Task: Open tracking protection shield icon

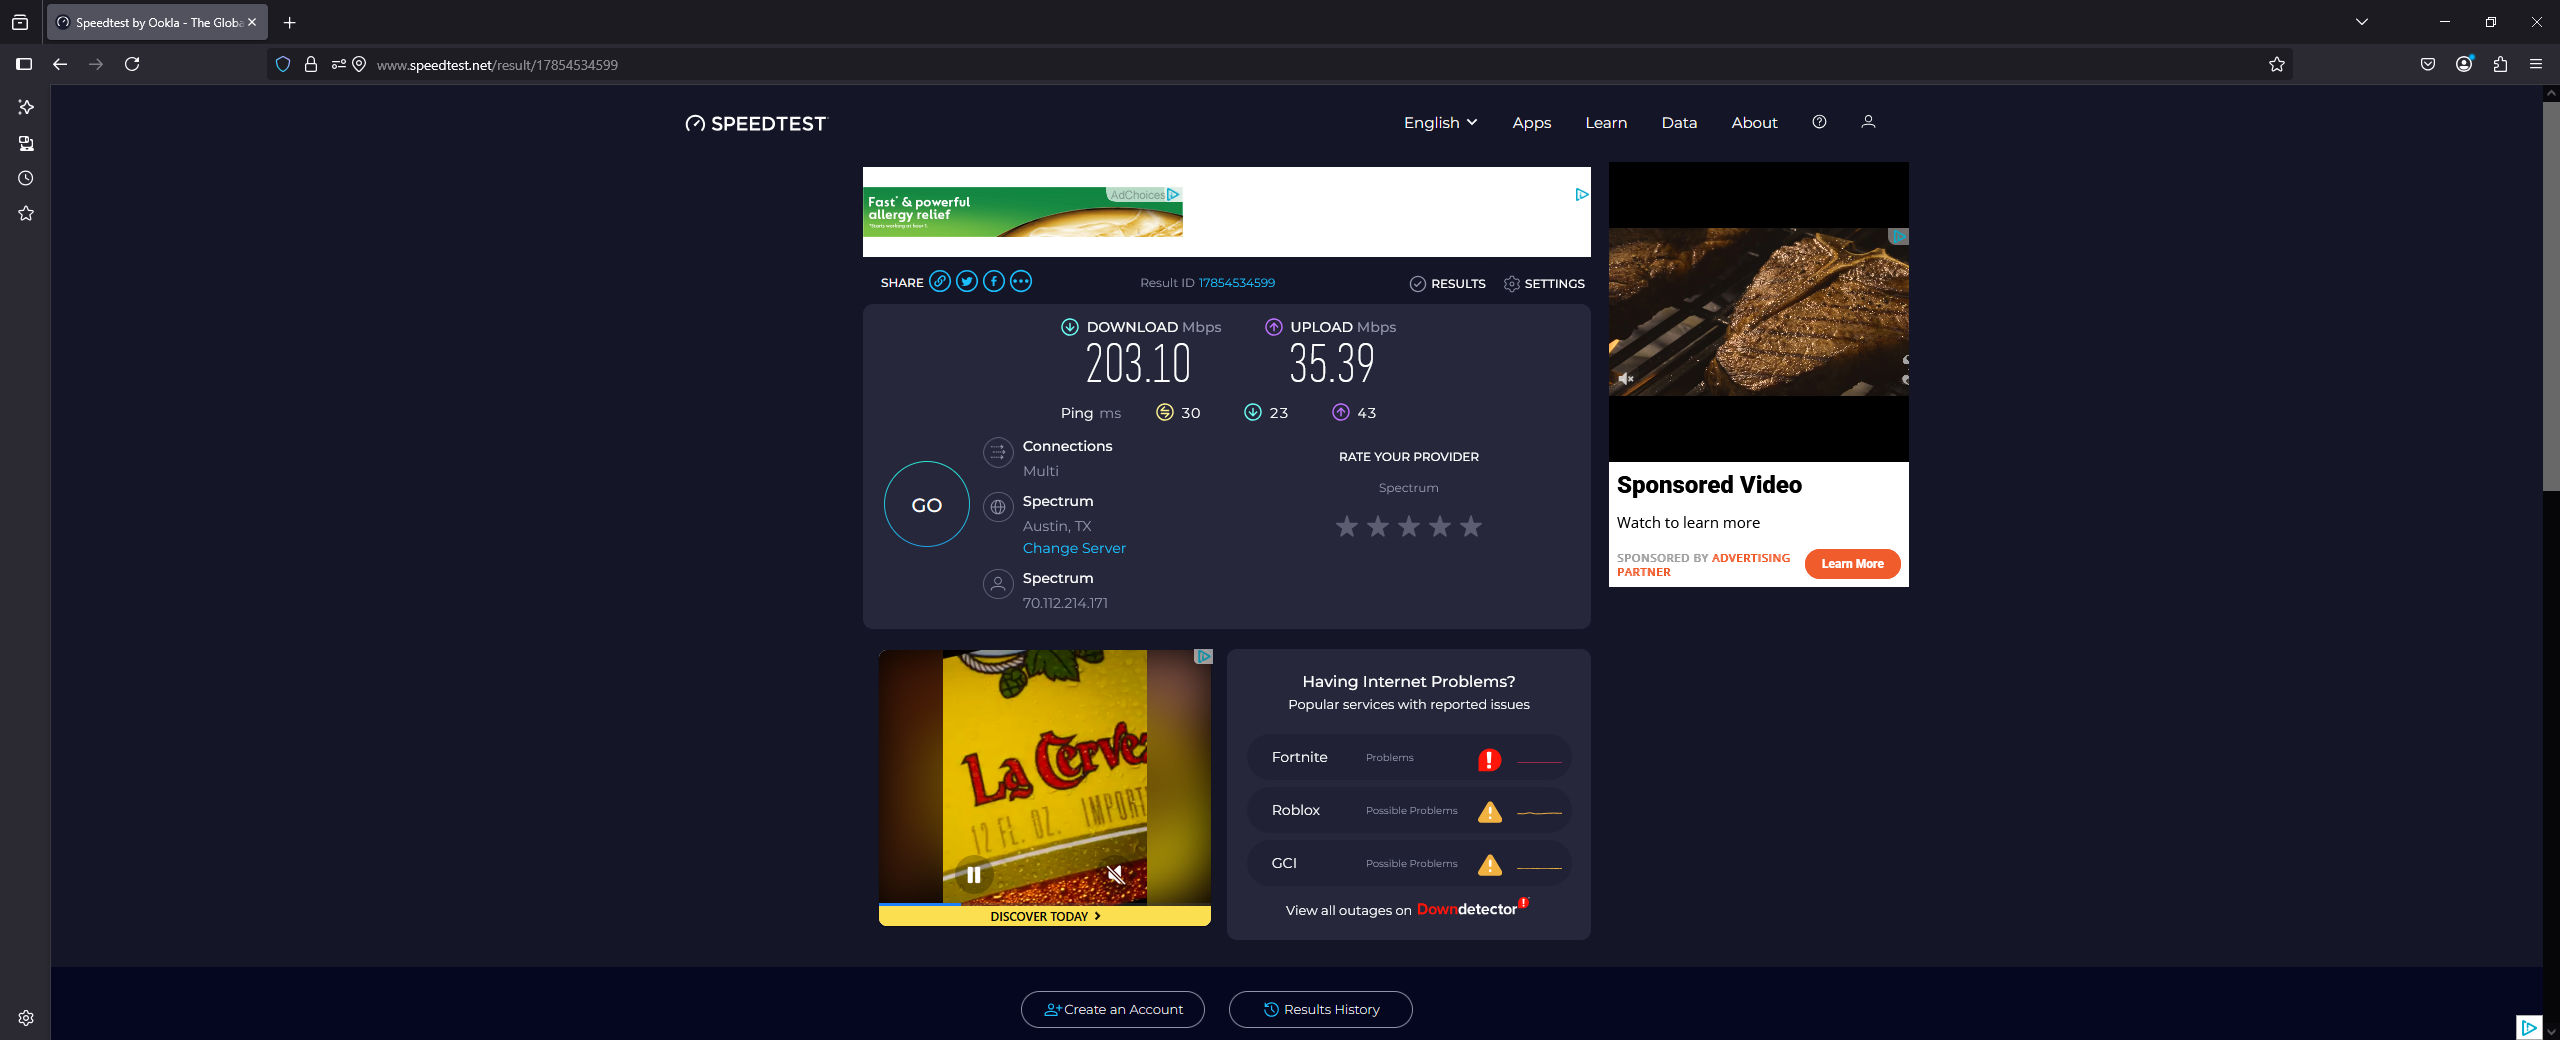Action: 283,64
